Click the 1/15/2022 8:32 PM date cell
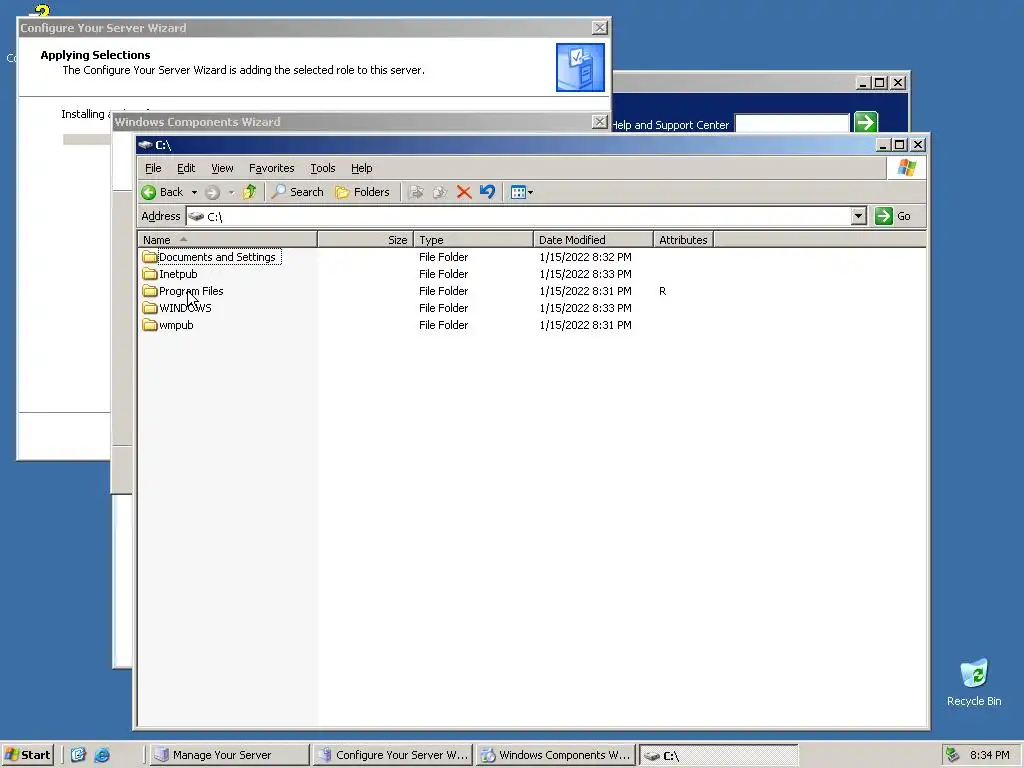The image size is (1024, 768). (x=585, y=257)
